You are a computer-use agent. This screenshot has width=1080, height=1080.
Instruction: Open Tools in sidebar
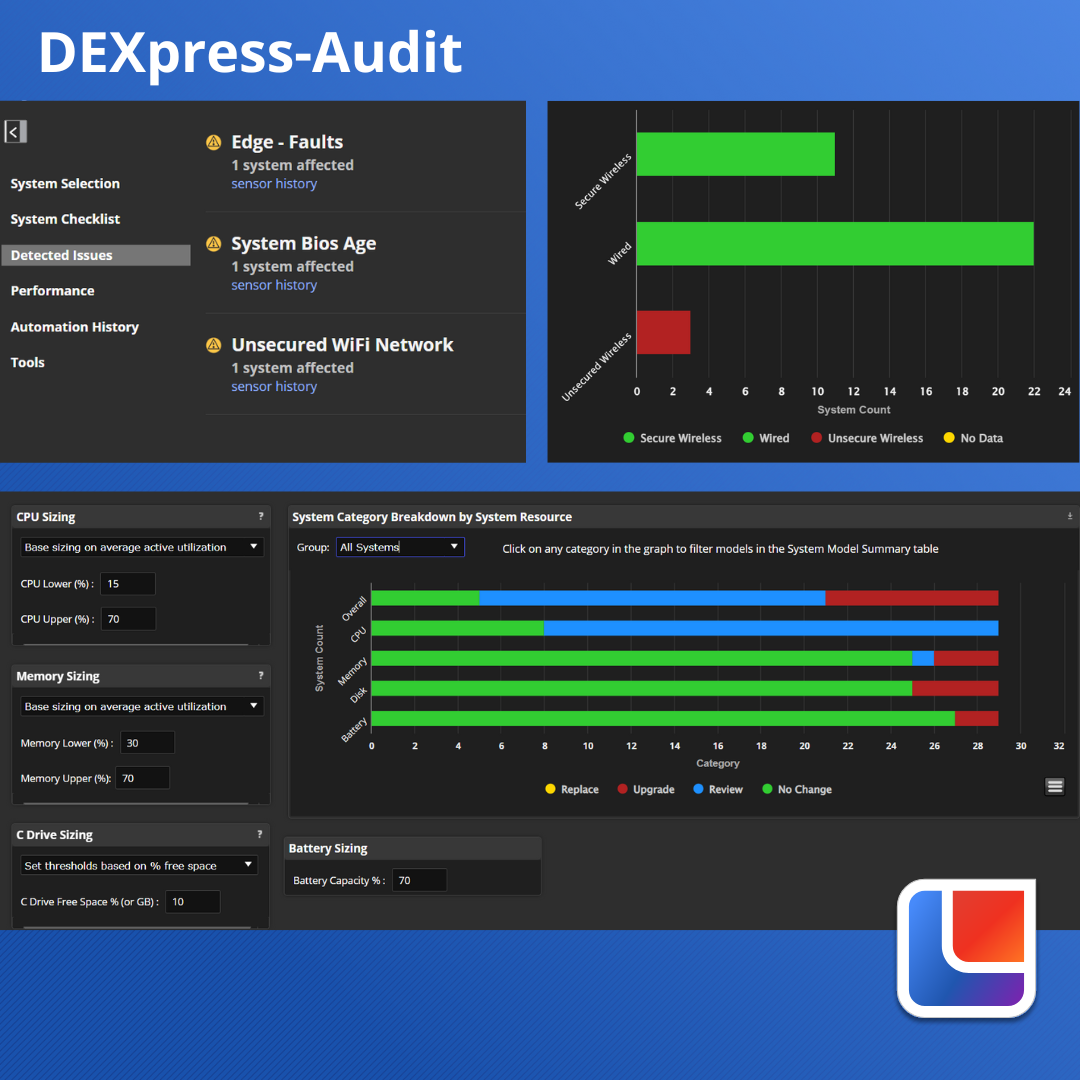(x=28, y=362)
